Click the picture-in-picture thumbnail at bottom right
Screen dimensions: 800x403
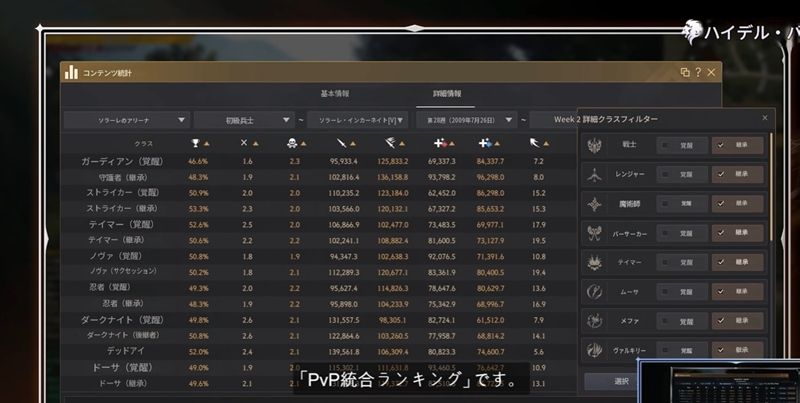coord(720,382)
